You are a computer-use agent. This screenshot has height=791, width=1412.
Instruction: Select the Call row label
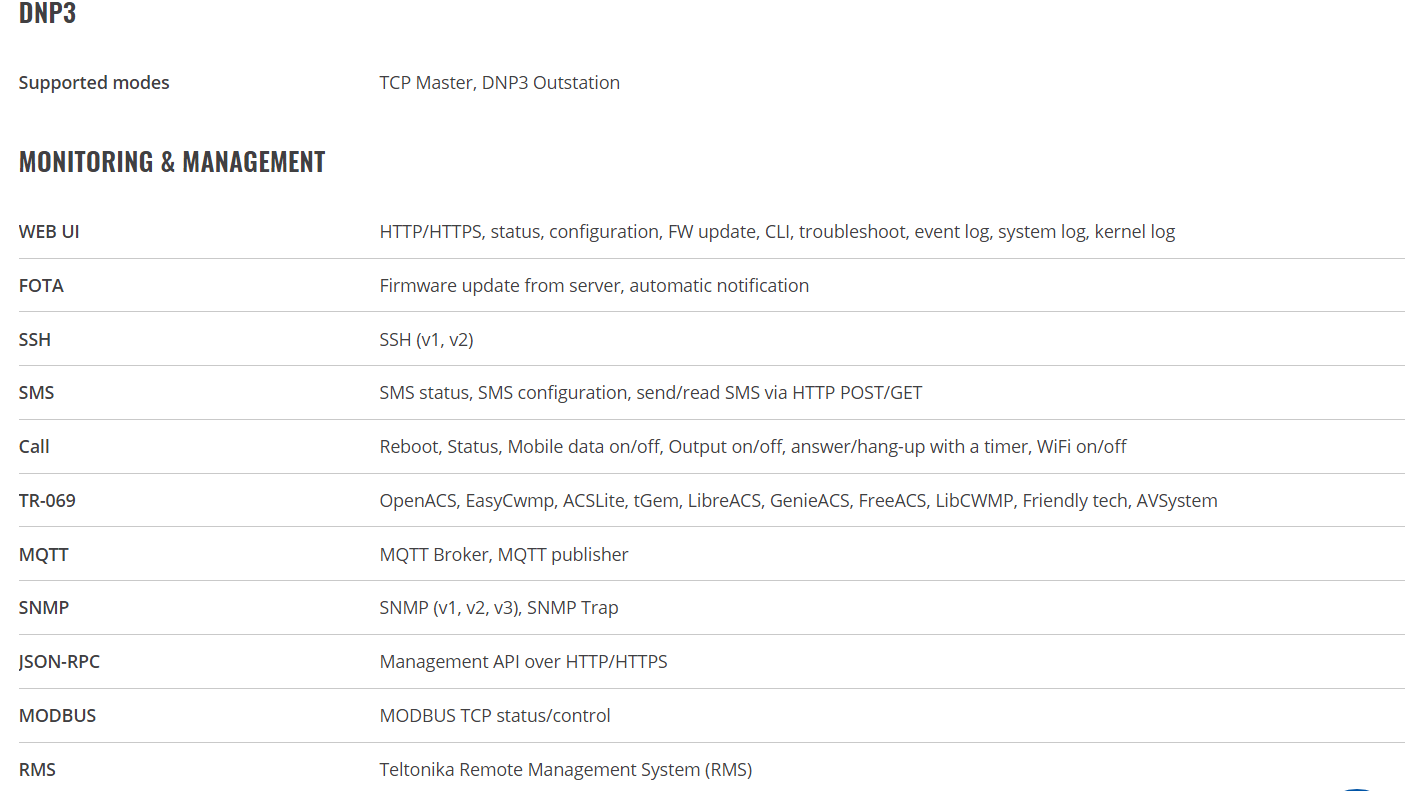point(34,447)
